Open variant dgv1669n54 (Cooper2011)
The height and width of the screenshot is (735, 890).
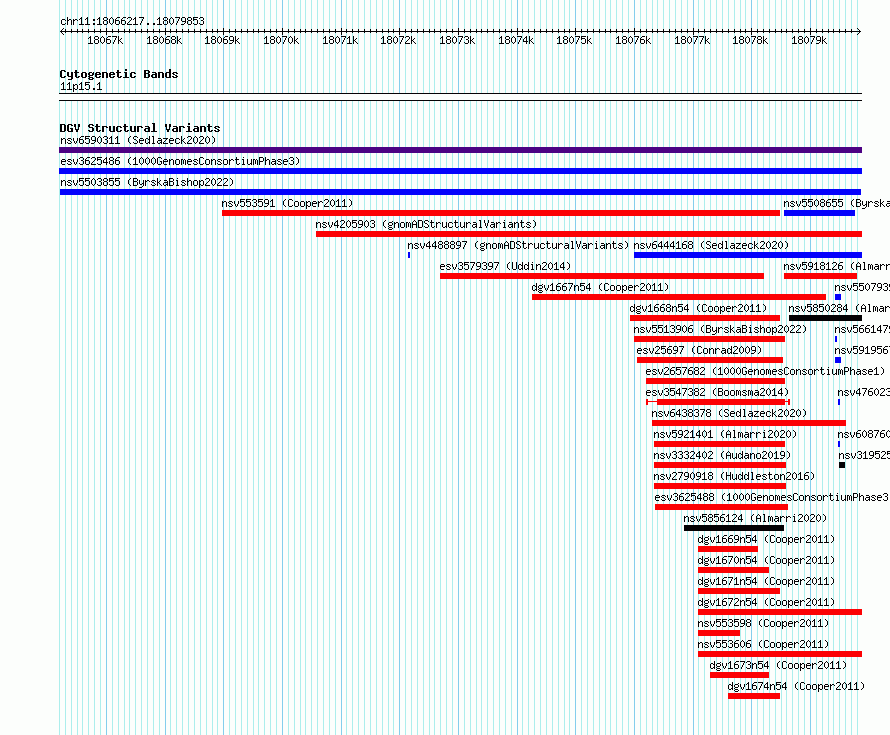[x=766, y=539]
